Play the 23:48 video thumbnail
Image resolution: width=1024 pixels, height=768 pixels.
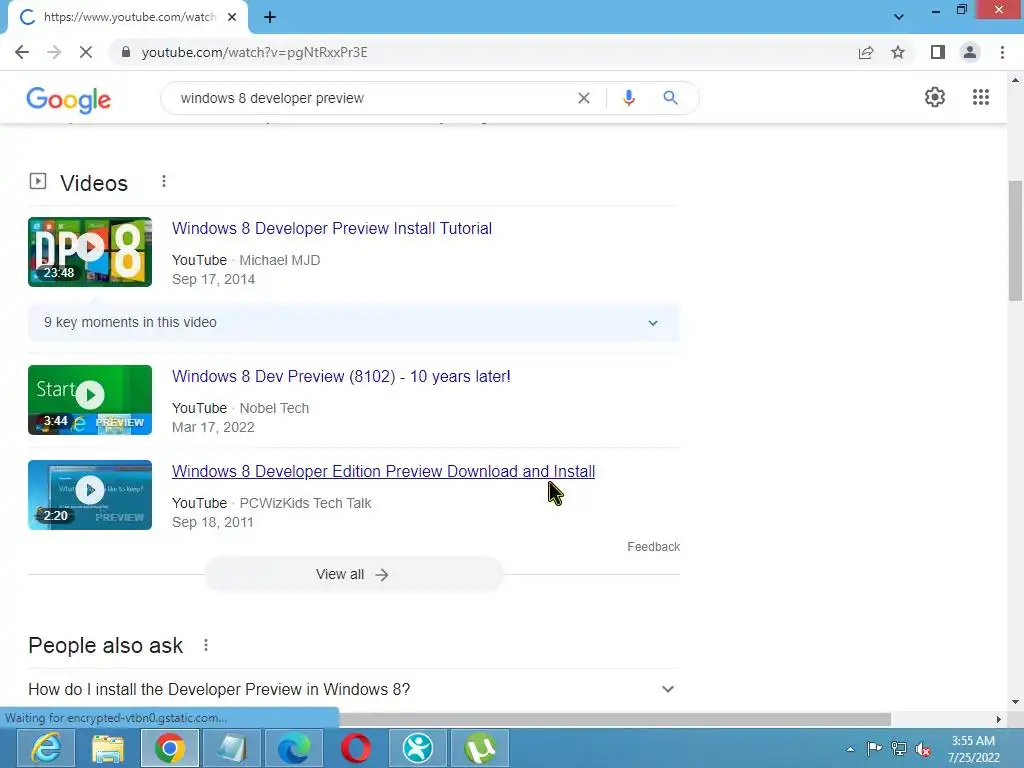(90, 252)
